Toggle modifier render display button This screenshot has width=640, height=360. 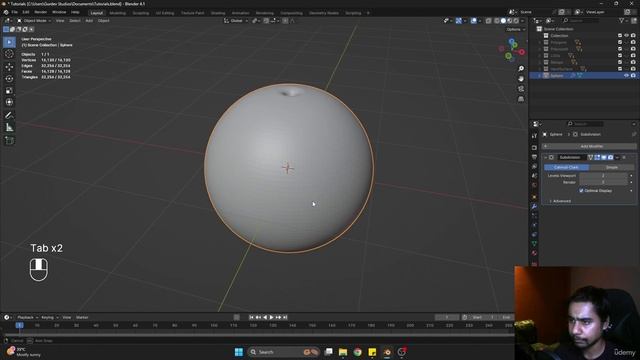(611, 157)
